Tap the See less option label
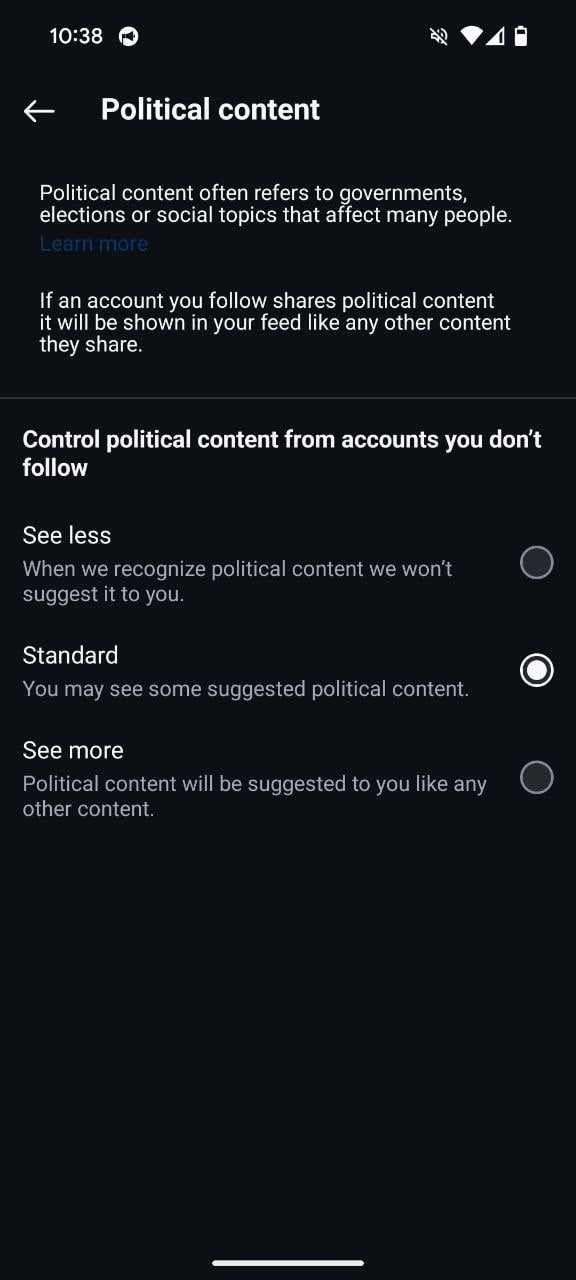The height and width of the screenshot is (1280, 576). (x=67, y=536)
